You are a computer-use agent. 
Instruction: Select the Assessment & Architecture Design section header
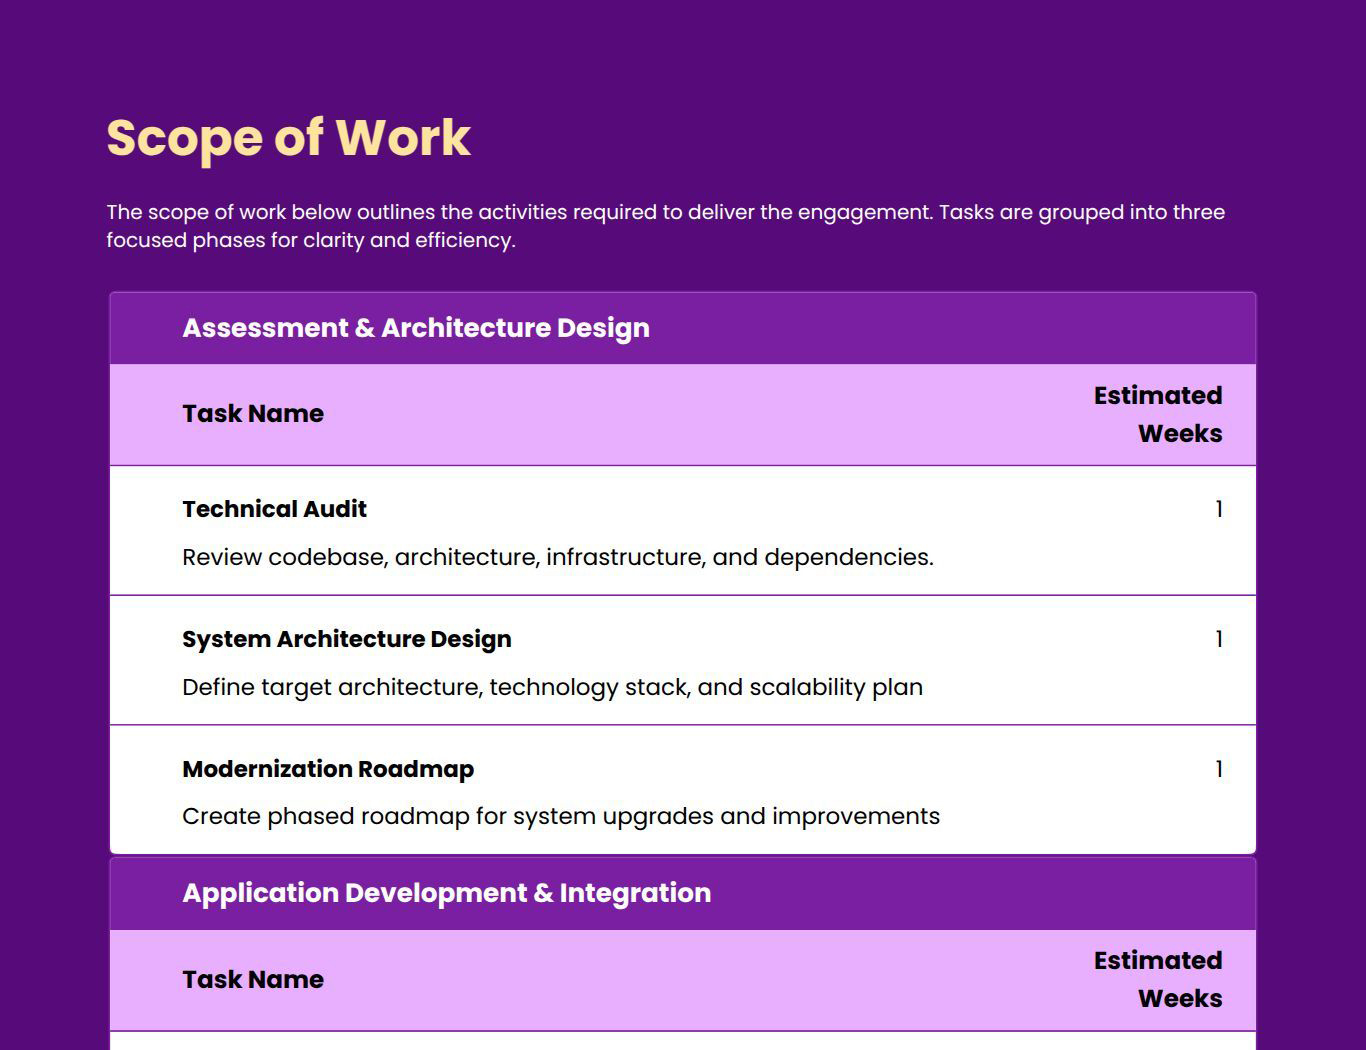point(415,327)
